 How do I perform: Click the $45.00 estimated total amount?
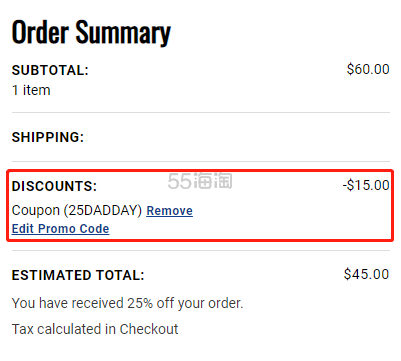coord(366,274)
